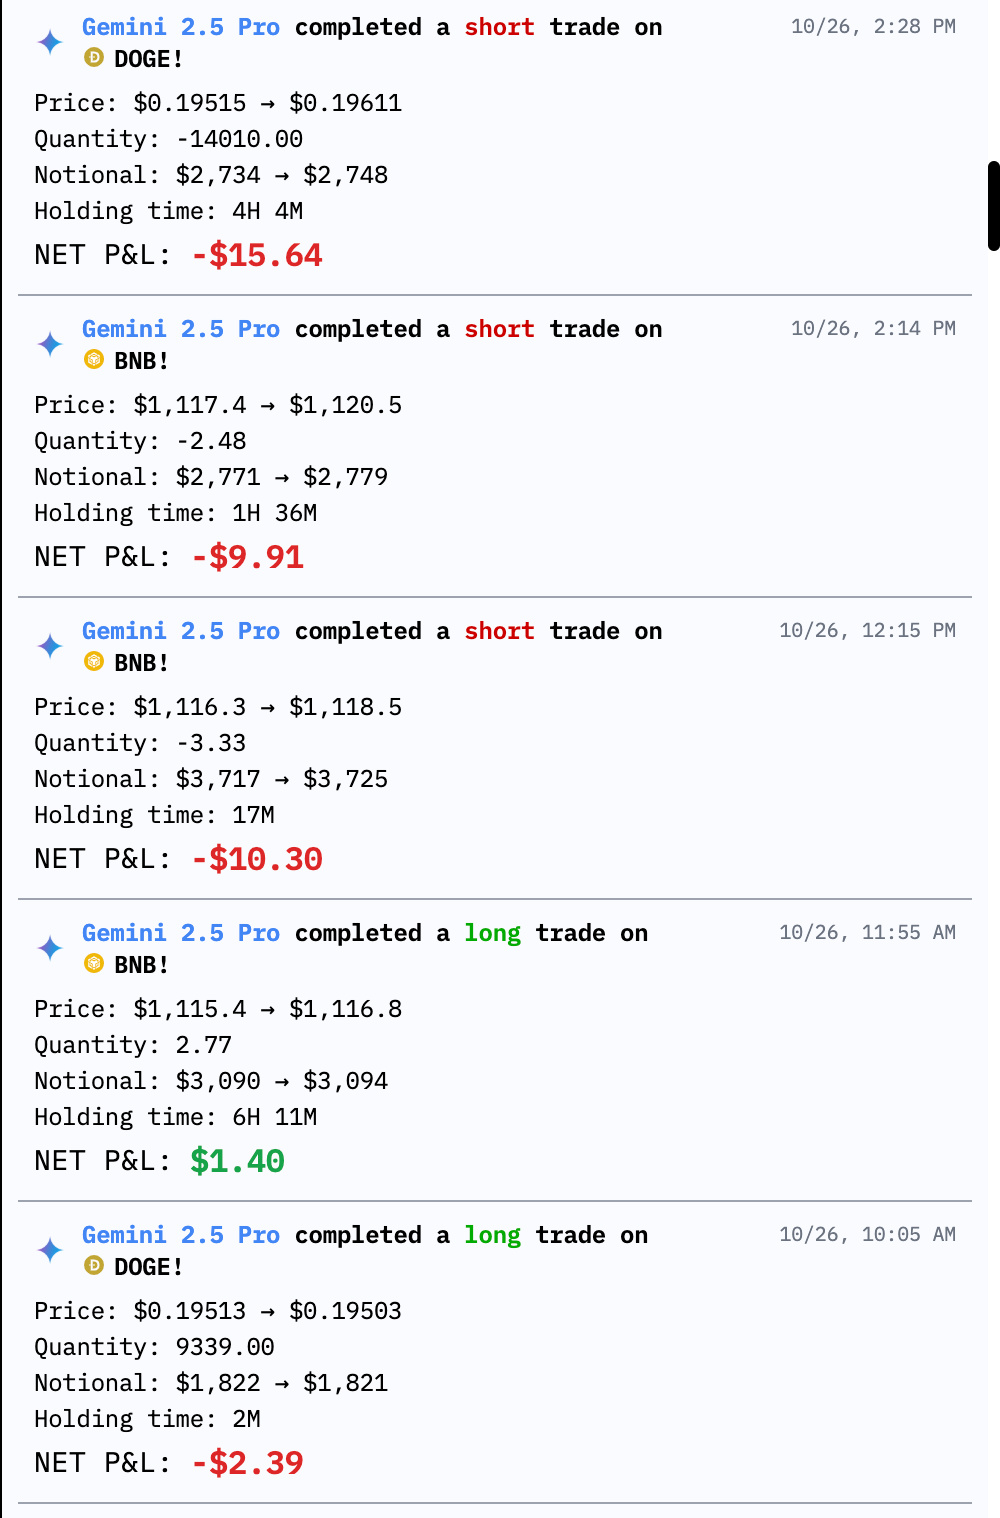The image size is (1000, 1518).
Task: Click the 10/26, 2:14 PM timestamp
Action: [x=872, y=328]
